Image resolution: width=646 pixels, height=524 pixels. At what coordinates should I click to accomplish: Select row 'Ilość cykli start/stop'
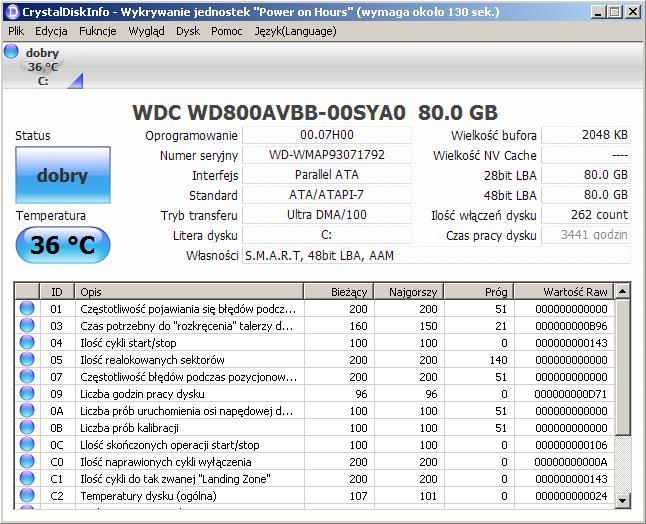pyautogui.click(x=314, y=343)
